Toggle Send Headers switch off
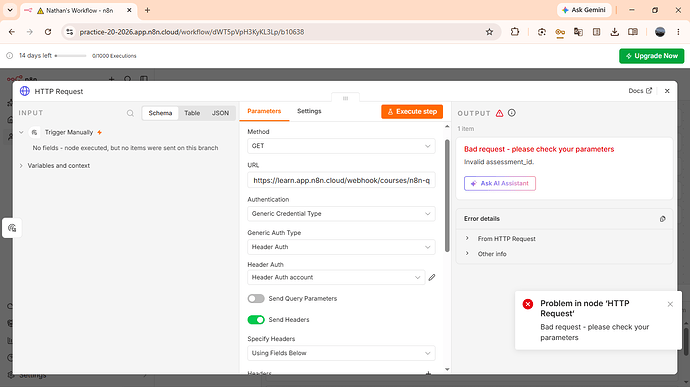The height and width of the screenshot is (387, 690). pyautogui.click(x=256, y=320)
